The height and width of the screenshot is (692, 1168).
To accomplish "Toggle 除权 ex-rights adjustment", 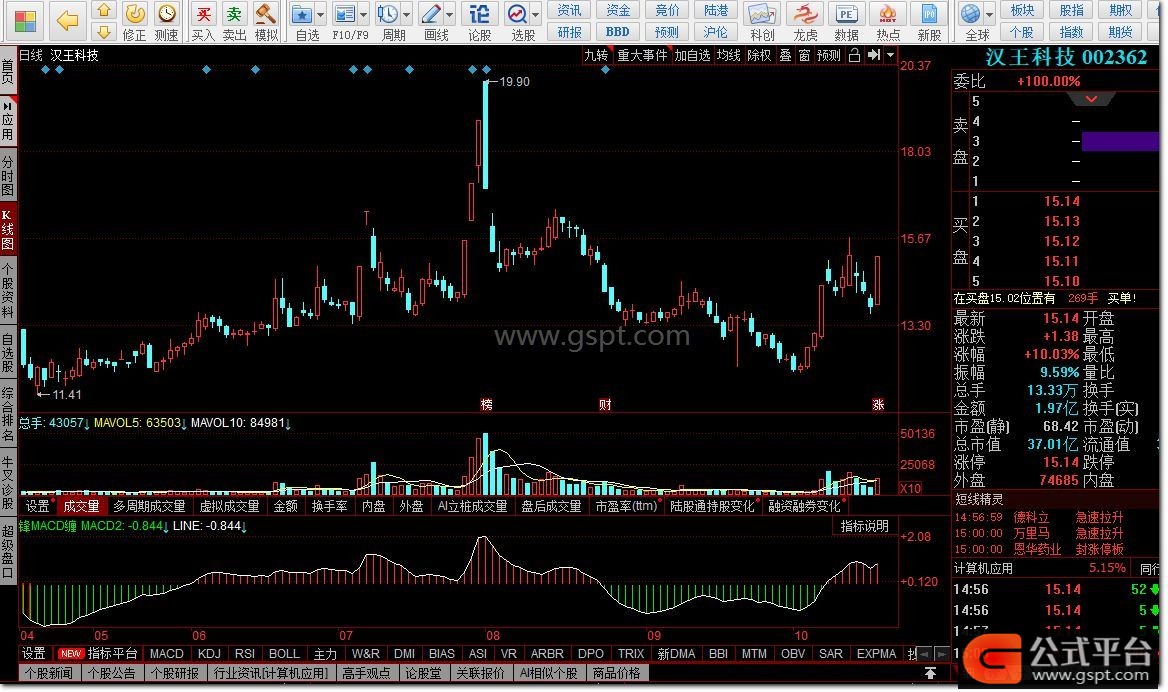I will [x=759, y=55].
